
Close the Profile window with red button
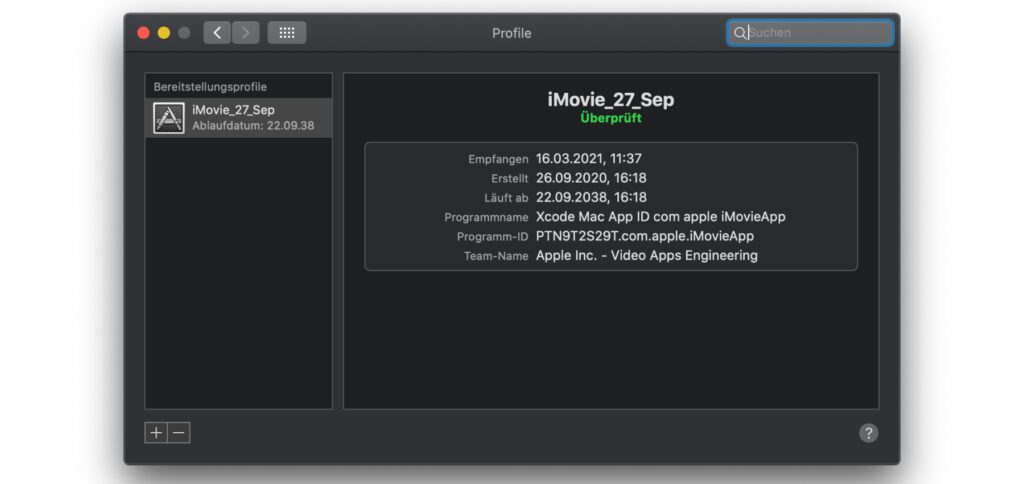(143, 33)
